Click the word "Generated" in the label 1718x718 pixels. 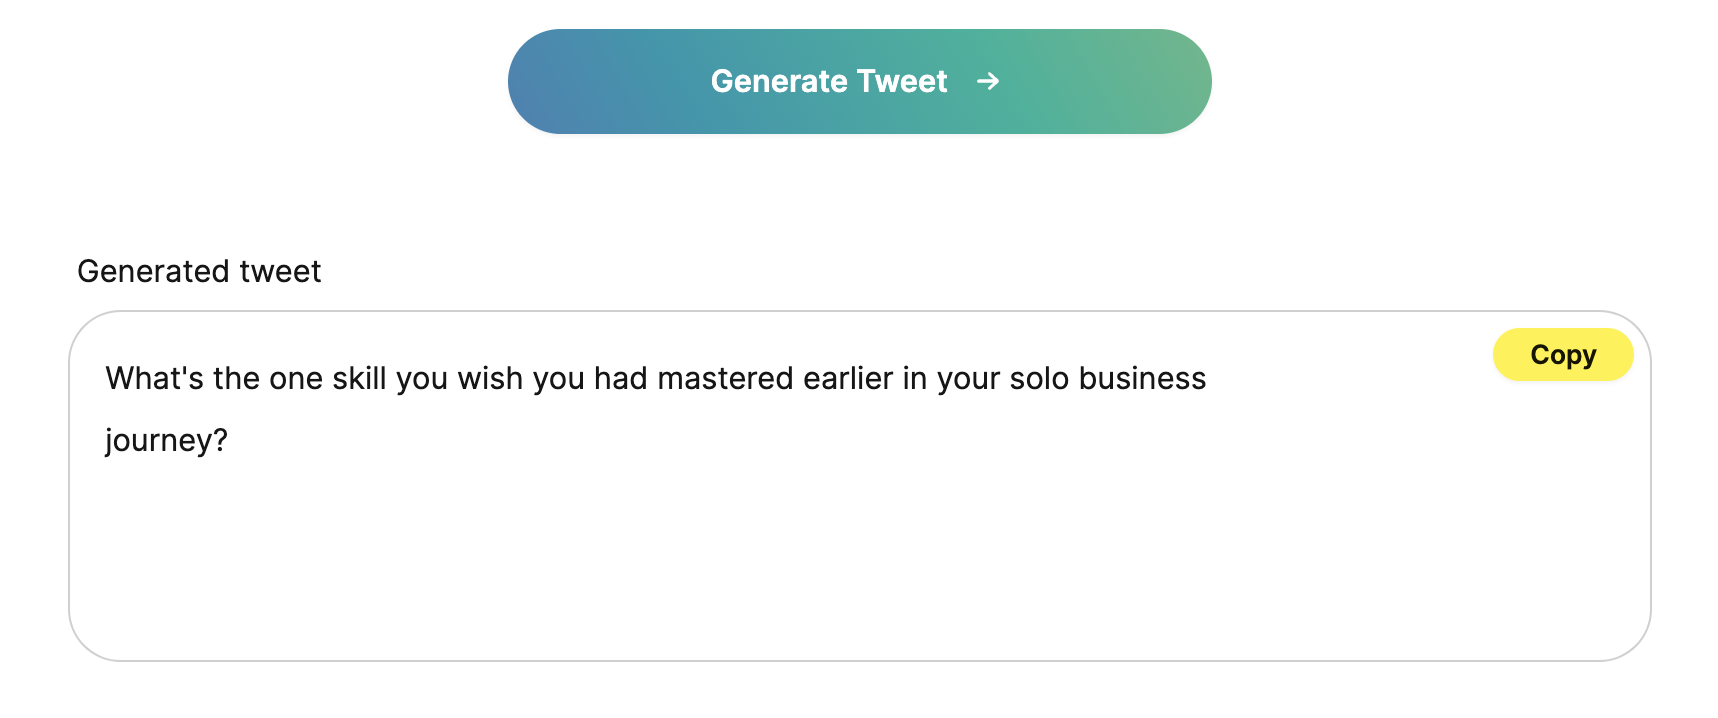154,272
